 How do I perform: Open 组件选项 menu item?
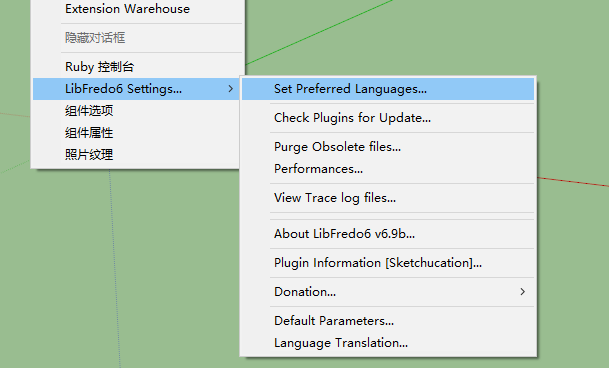pos(136,111)
